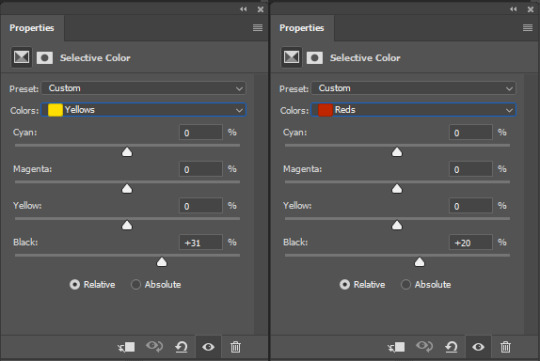The width and height of the screenshot is (540, 361).
Task: Click Magenta label in Reds panel
Action: 303,169
